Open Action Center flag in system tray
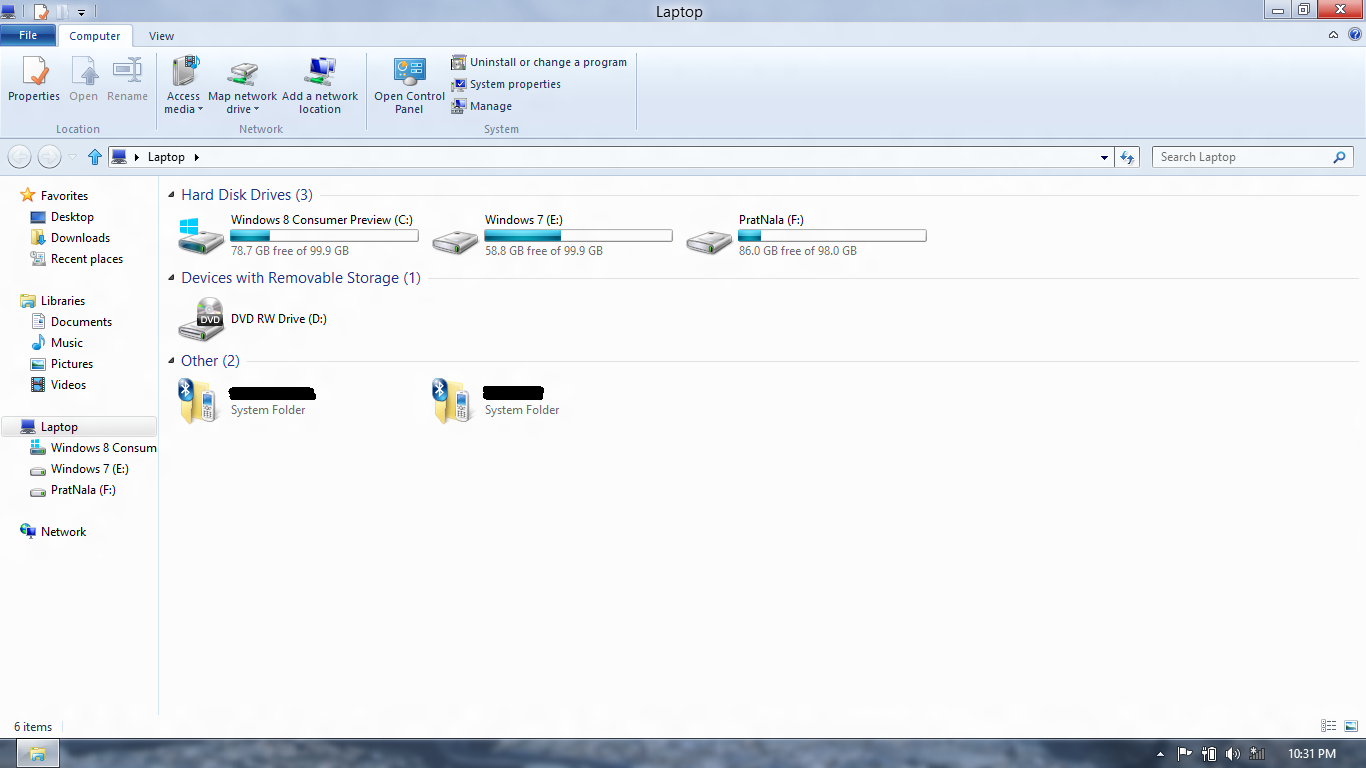The width and height of the screenshot is (1366, 768). (1184, 754)
